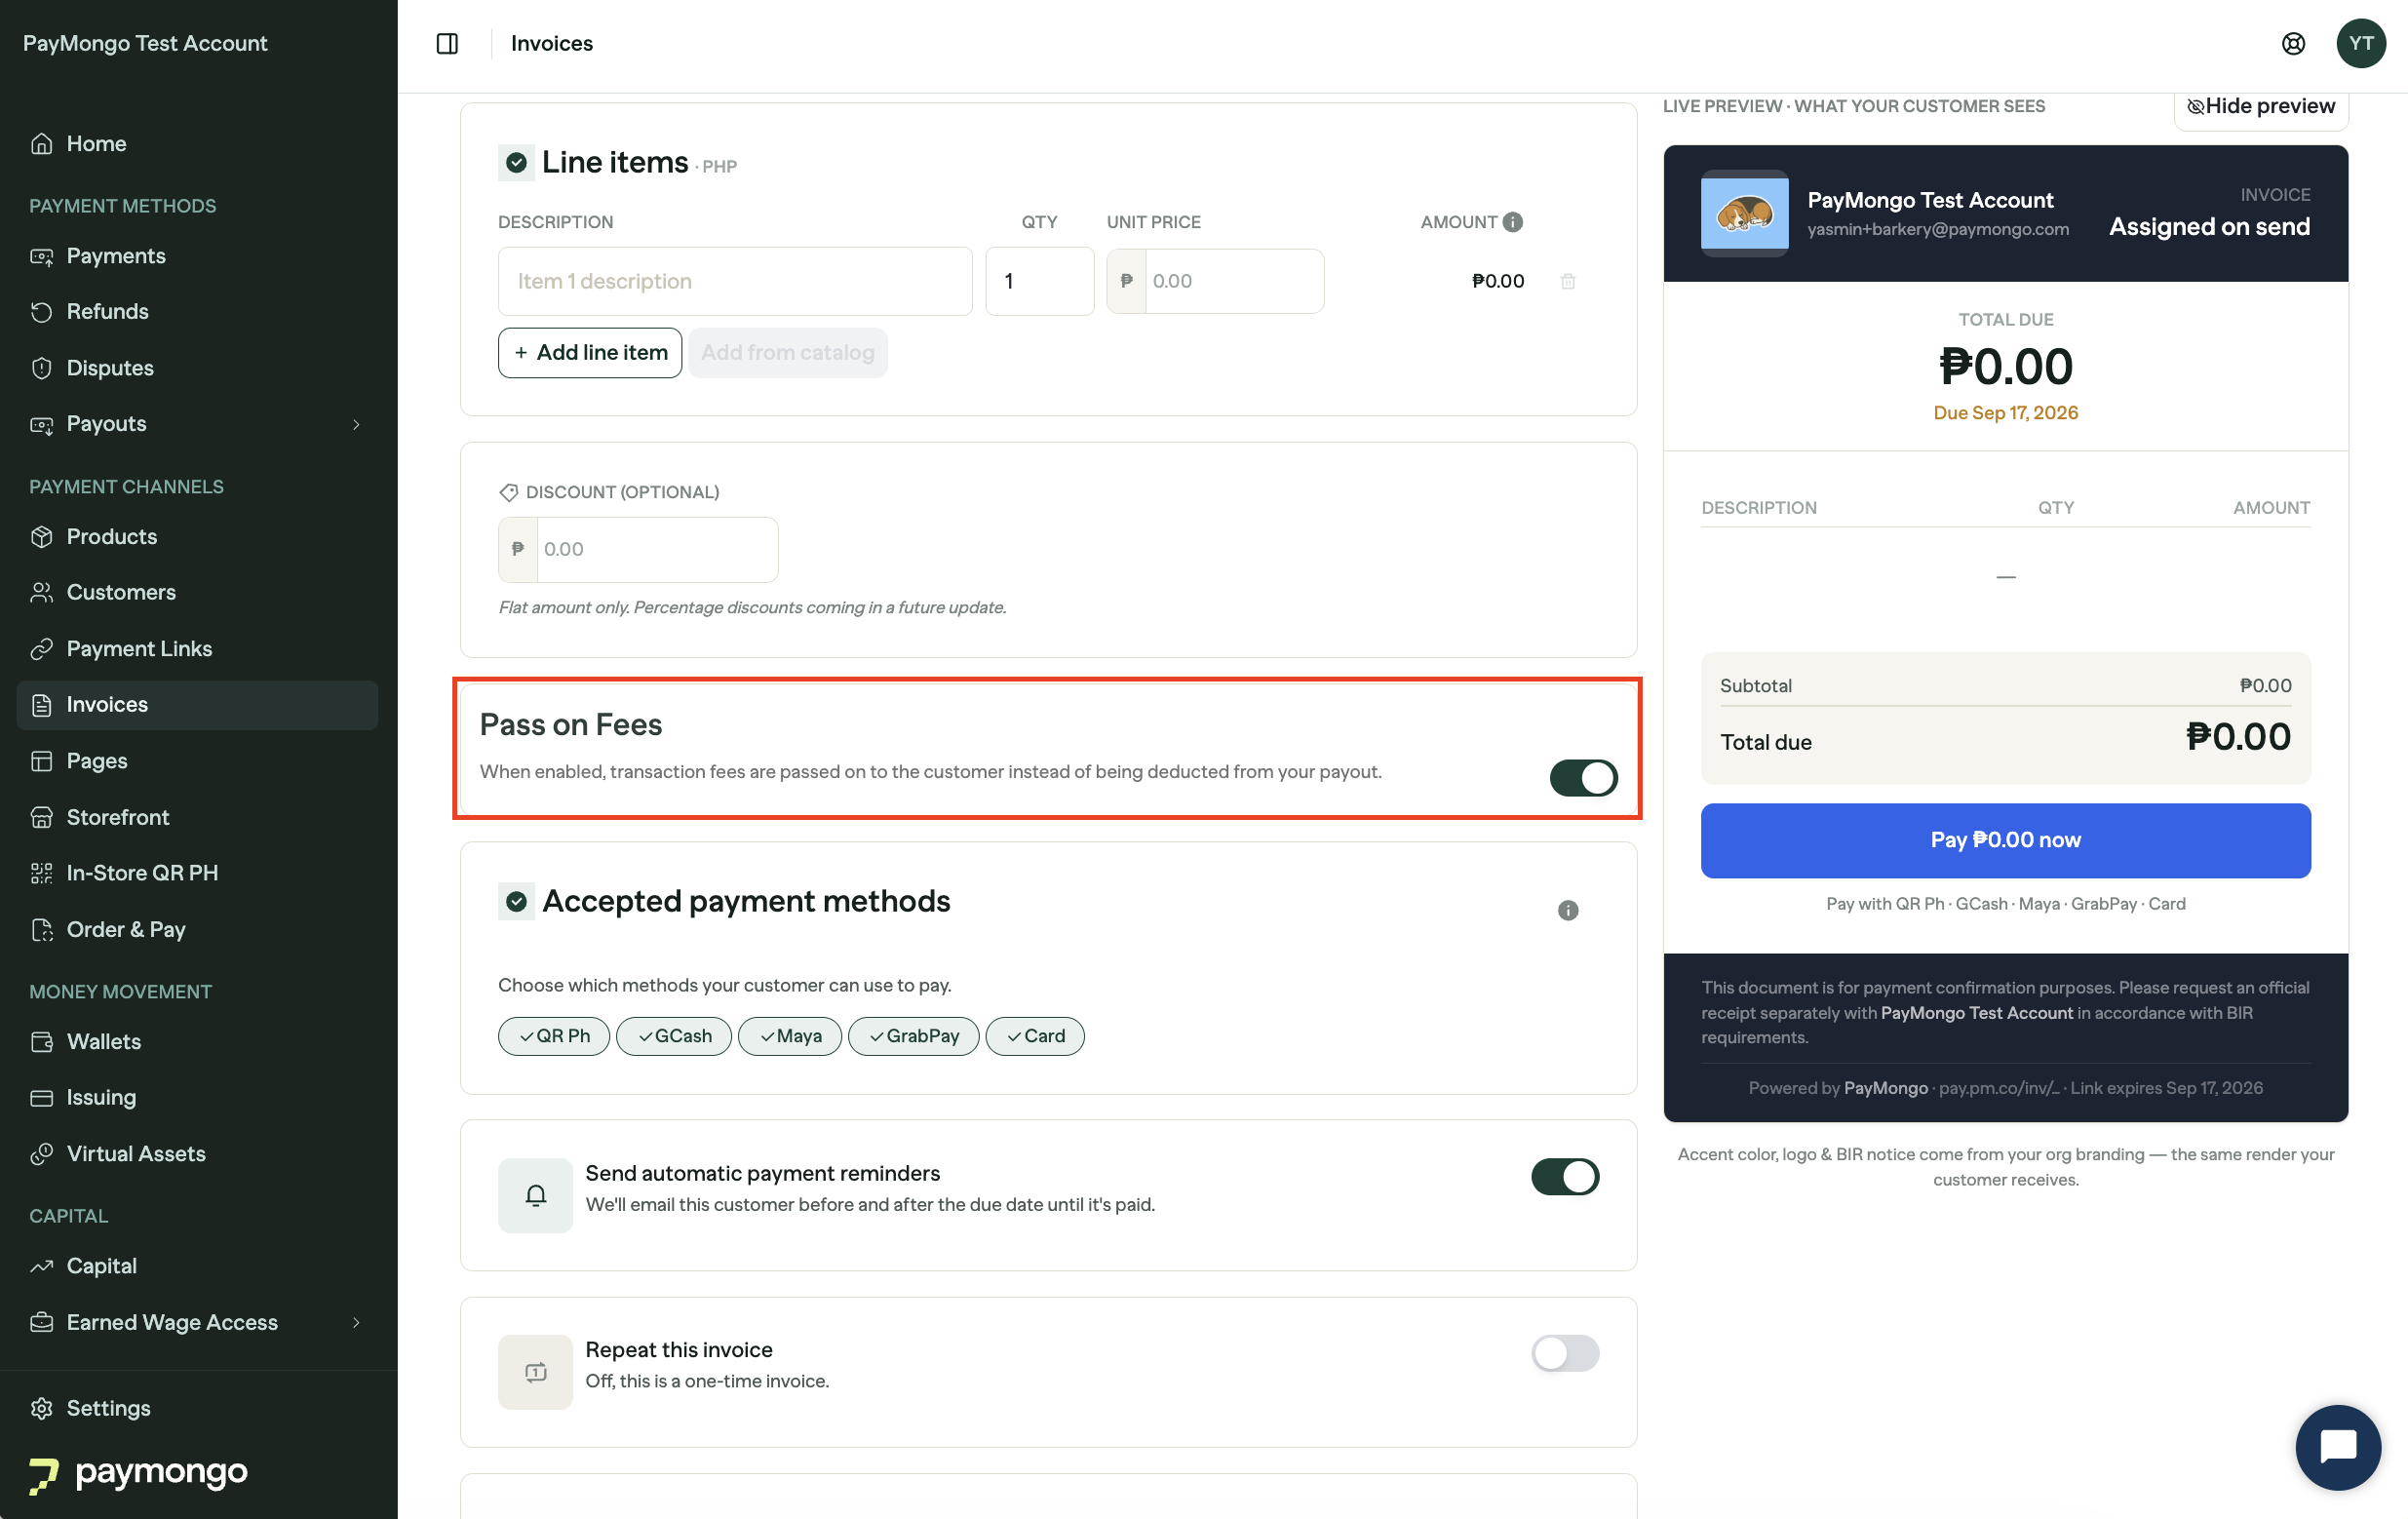Click the PayMongo link in preview footer
Viewport: 2408px width, 1519px height.
(1885, 1088)
